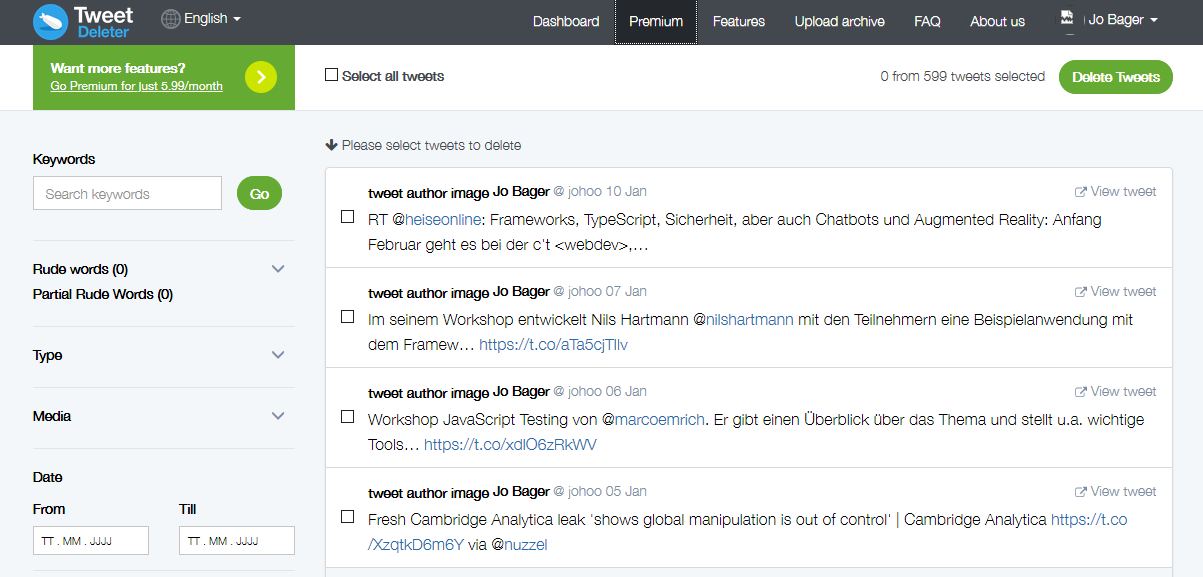Check the Select all tweets checkbox
Screen dimensions: 1203x577
click(x=332, y=75)
